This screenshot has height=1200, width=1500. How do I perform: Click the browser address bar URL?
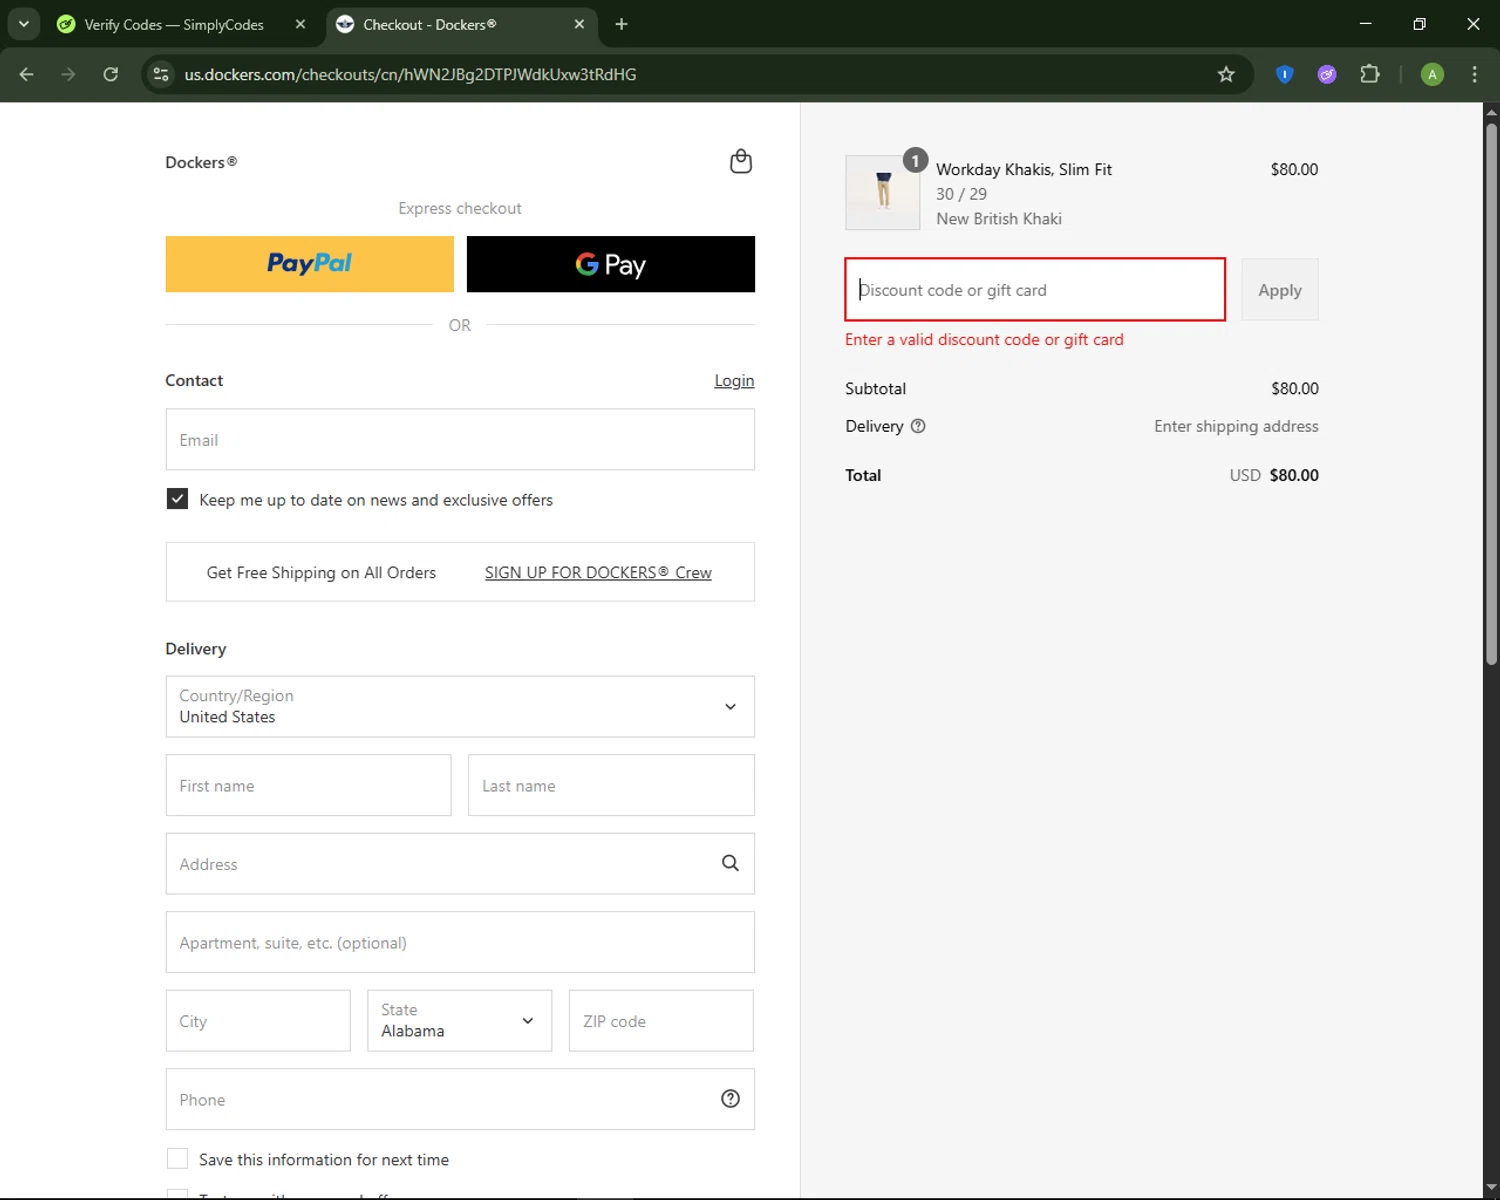pyautogui.click(x=410, y=74)
